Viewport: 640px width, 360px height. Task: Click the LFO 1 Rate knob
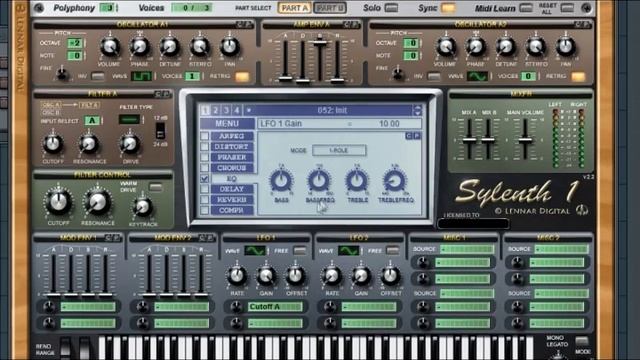coord(237,276)
